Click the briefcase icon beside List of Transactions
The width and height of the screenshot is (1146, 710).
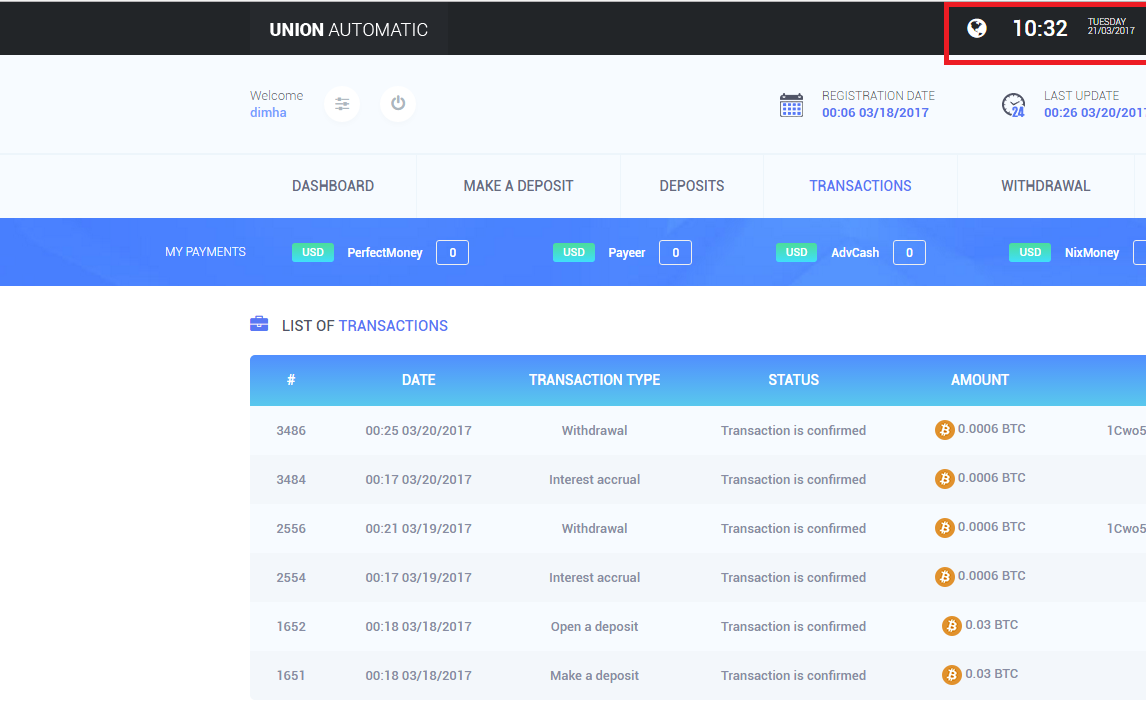[259, 324]
